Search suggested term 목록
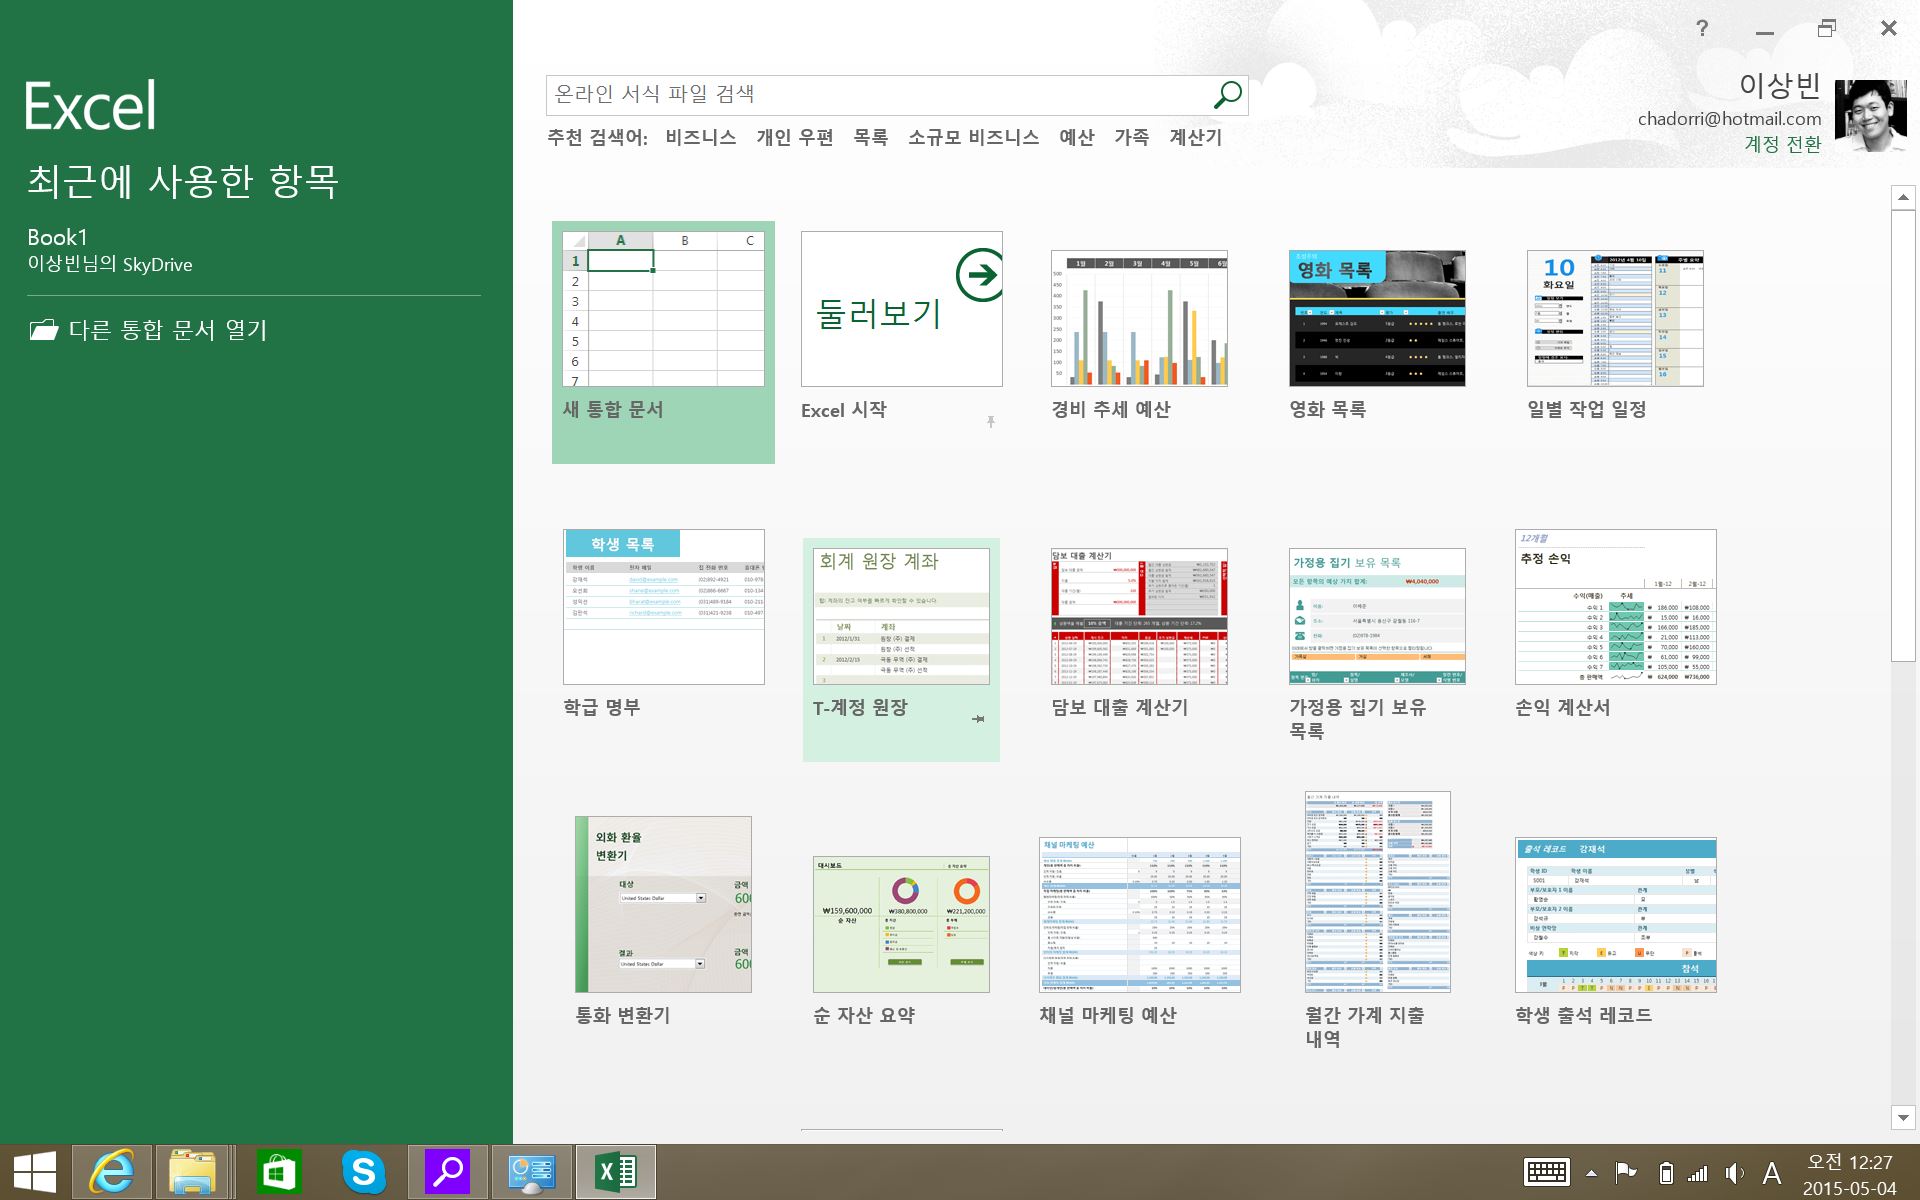The image size is (1920, 1200). 871,138
